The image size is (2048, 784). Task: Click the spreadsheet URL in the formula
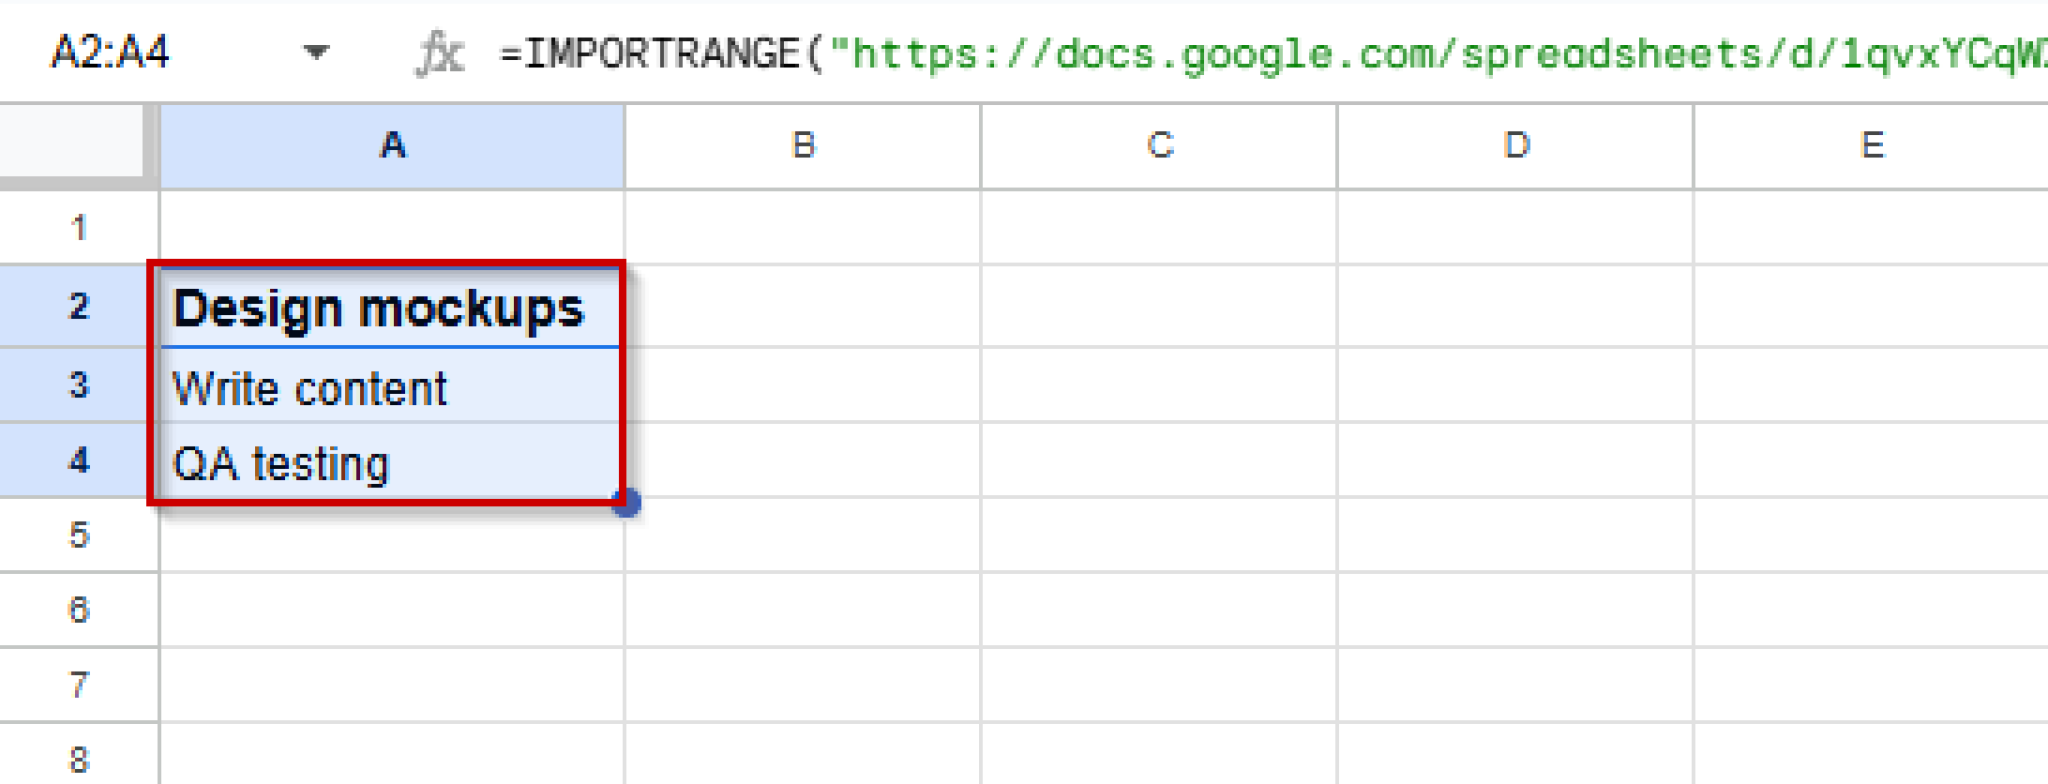tap(1400, 54)
